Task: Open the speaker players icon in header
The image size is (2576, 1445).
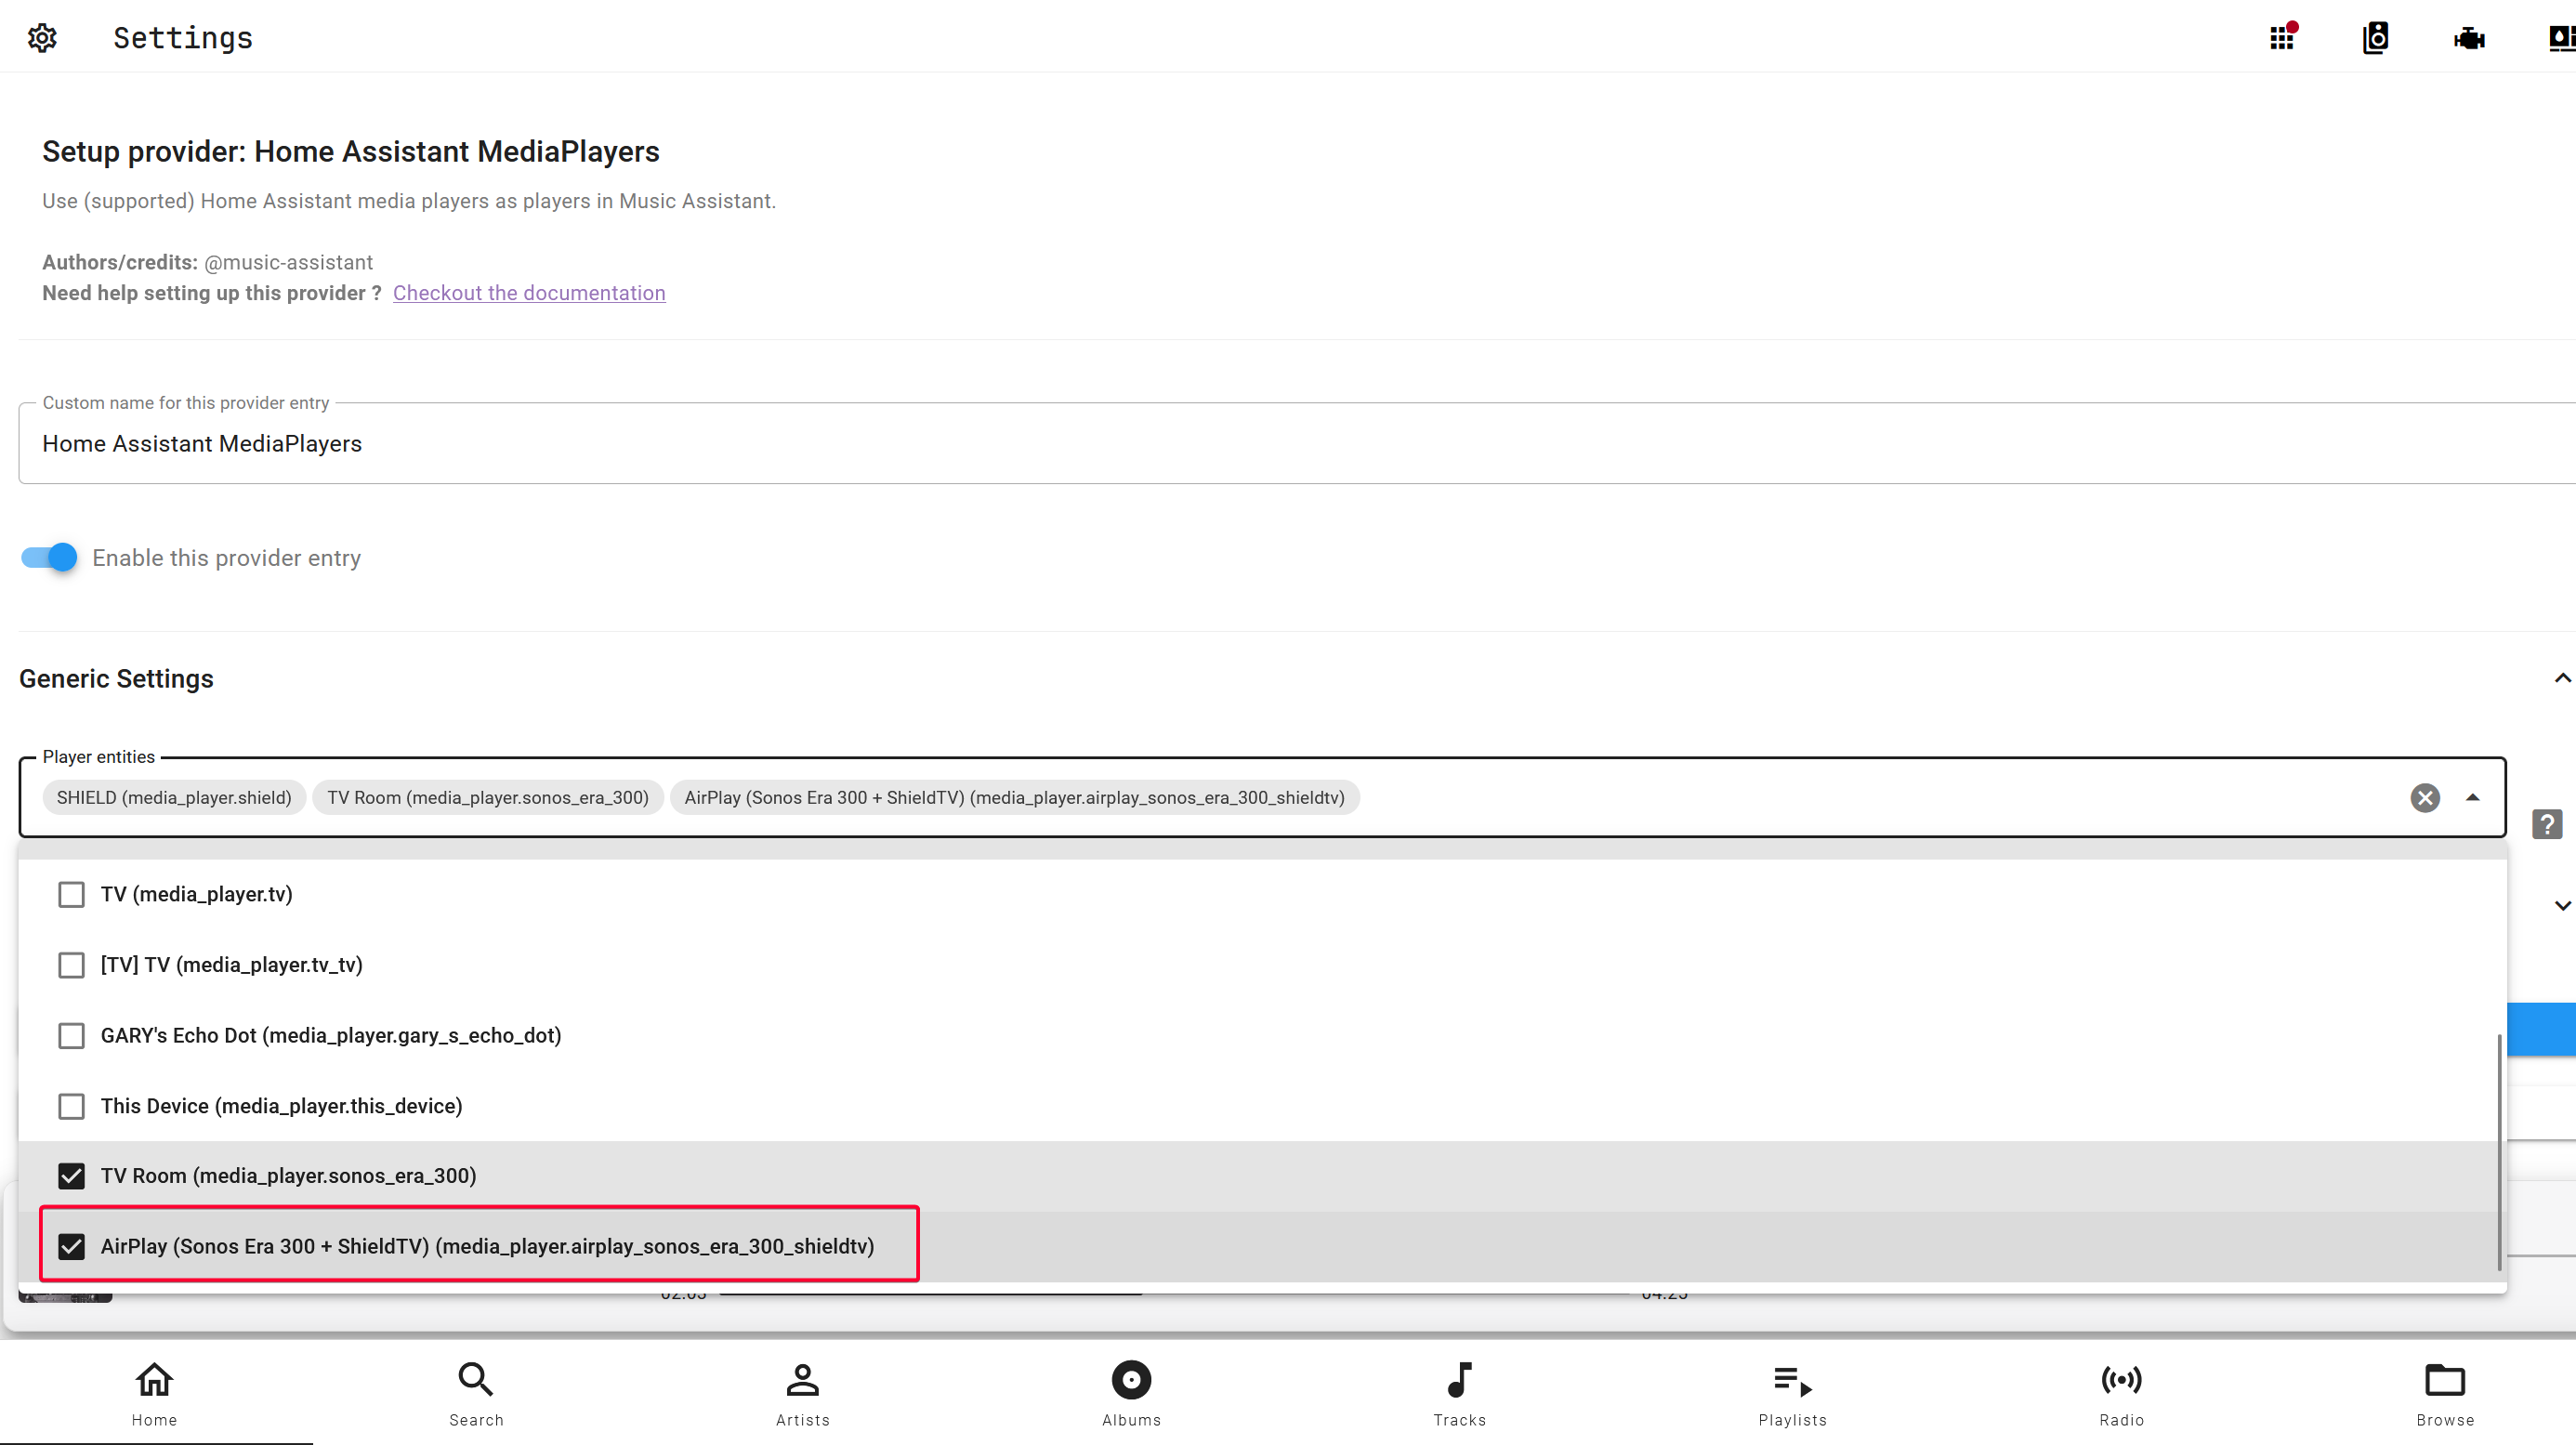Action: click(2376, 38)
